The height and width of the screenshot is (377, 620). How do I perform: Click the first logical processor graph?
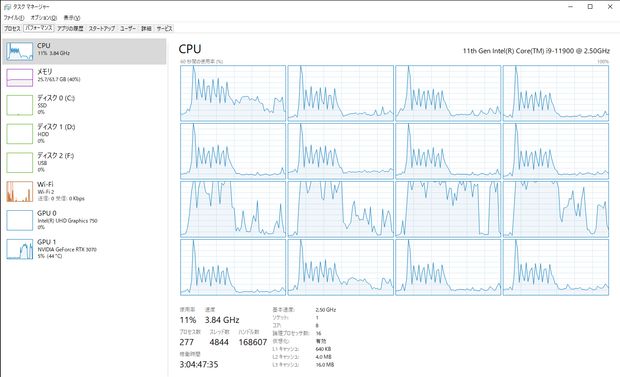pos(233,93)
